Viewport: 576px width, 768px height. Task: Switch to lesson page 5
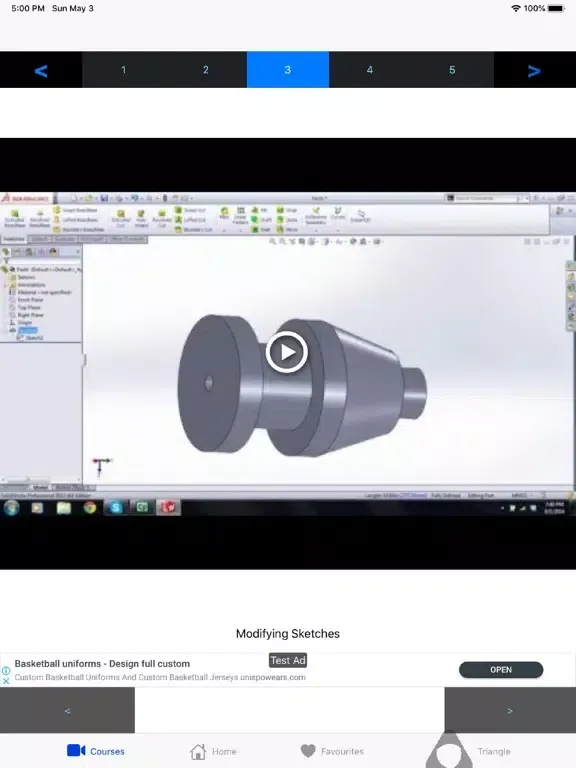[453, 70]
